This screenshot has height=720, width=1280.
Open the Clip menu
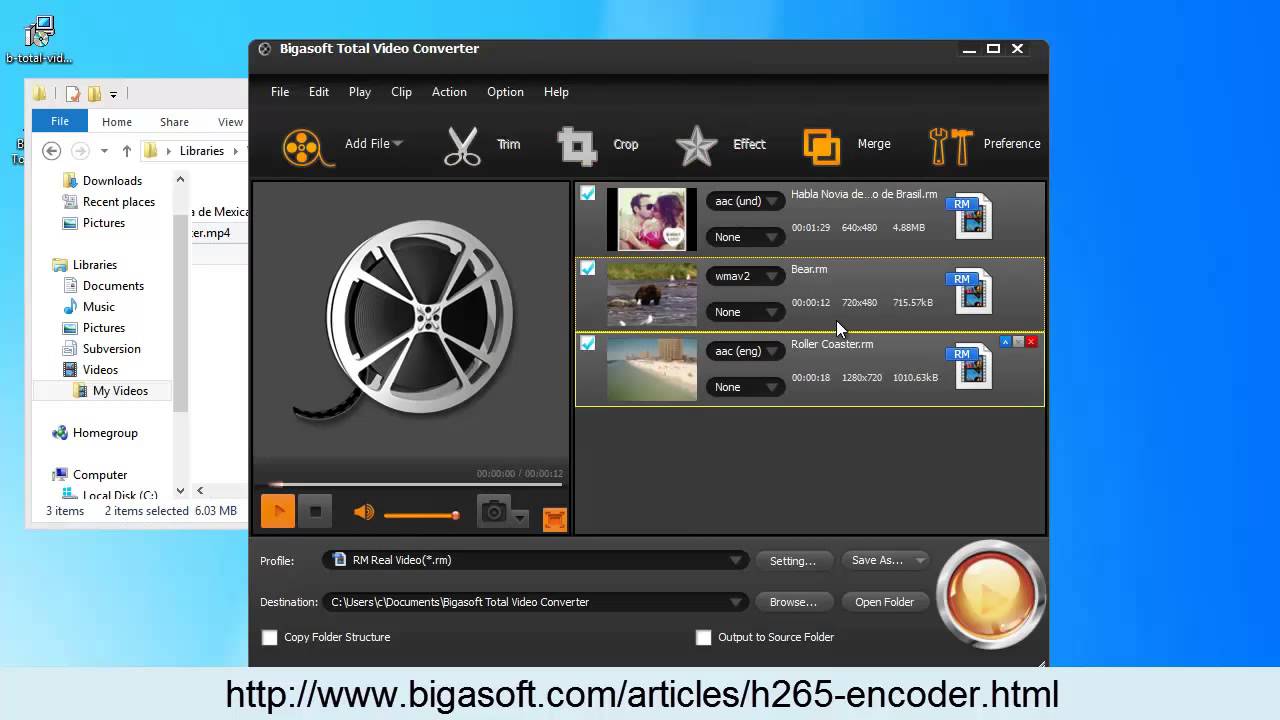[401, 92]
